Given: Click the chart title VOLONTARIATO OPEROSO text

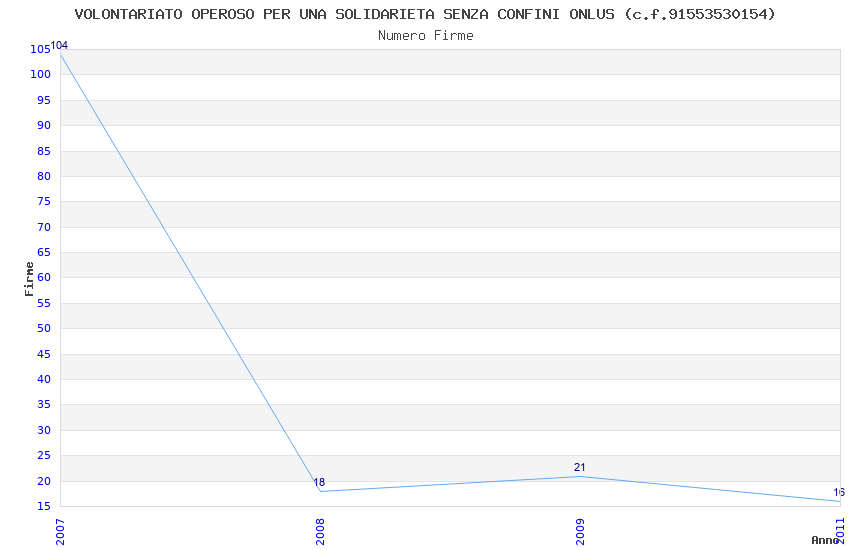Looking at the screenshot, I should [424, 14].
